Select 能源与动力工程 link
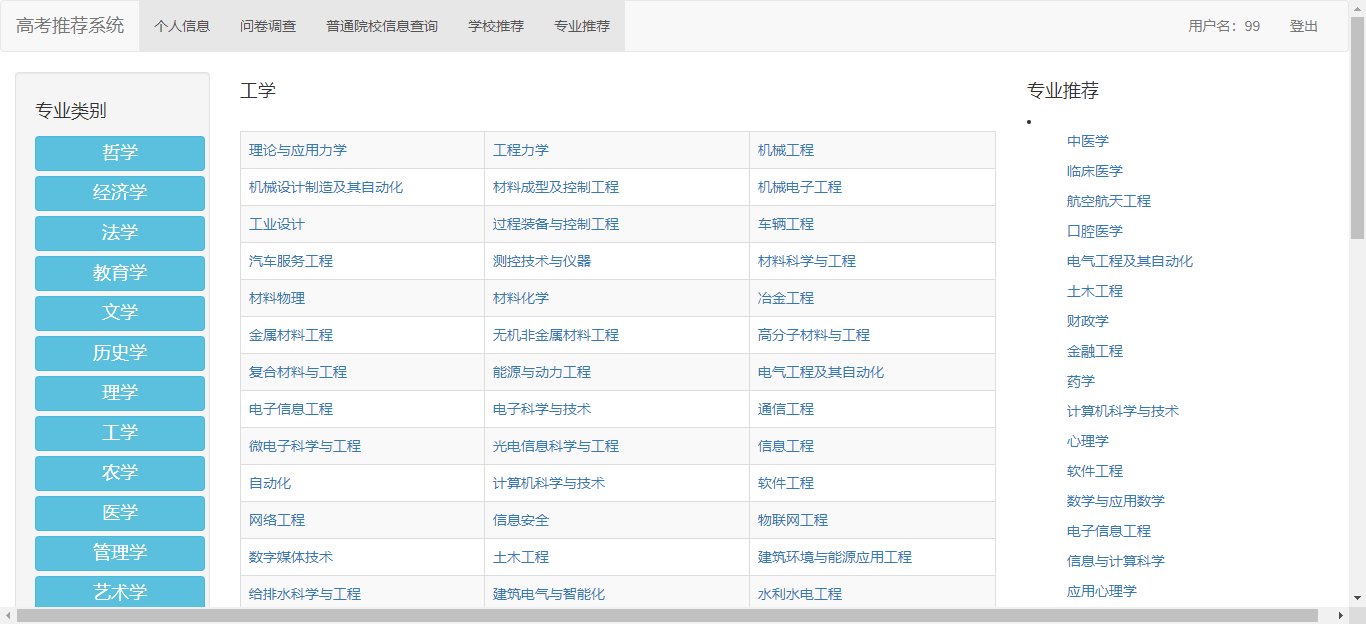The width and height of the screenshot is (1366, 624). pyautogui.click(x=542, y=372)
